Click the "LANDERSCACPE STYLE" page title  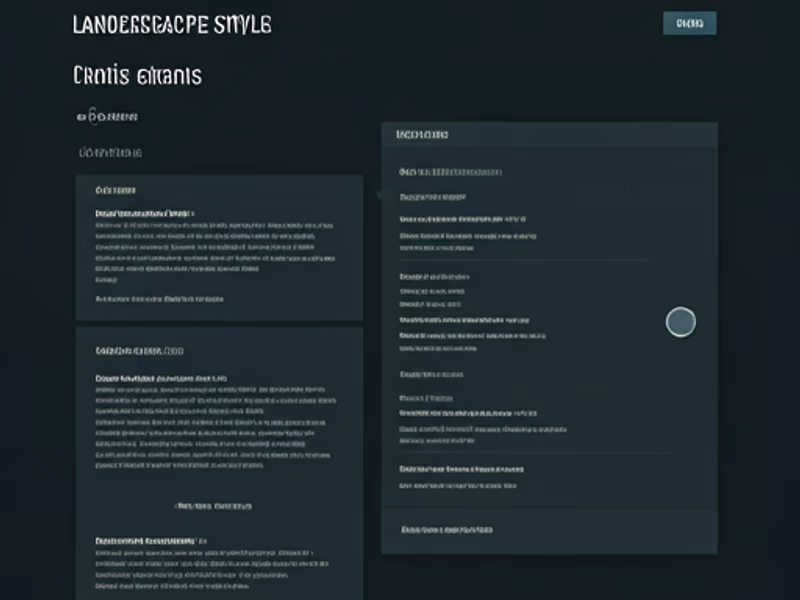click(x=171, y=24)
